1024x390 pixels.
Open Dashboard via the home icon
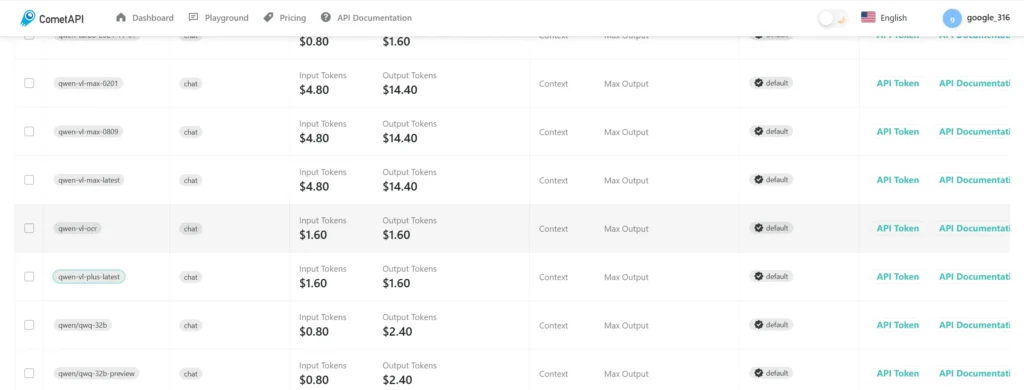click(121, 18)
